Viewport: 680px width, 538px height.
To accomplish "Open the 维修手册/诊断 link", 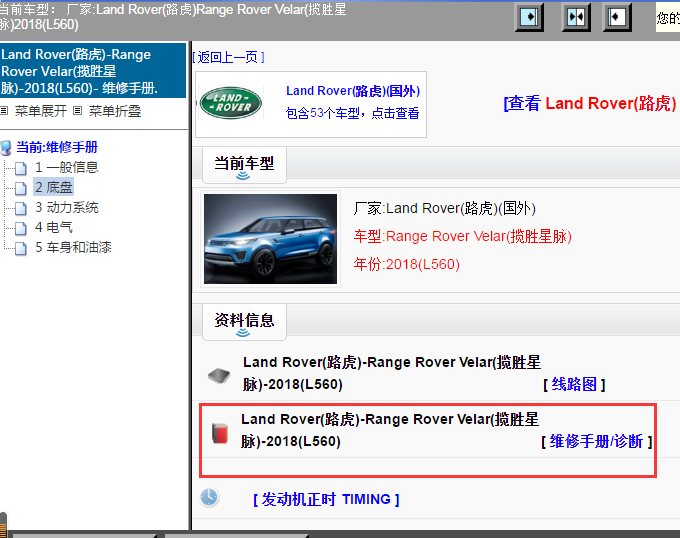I will click(596, 441).
